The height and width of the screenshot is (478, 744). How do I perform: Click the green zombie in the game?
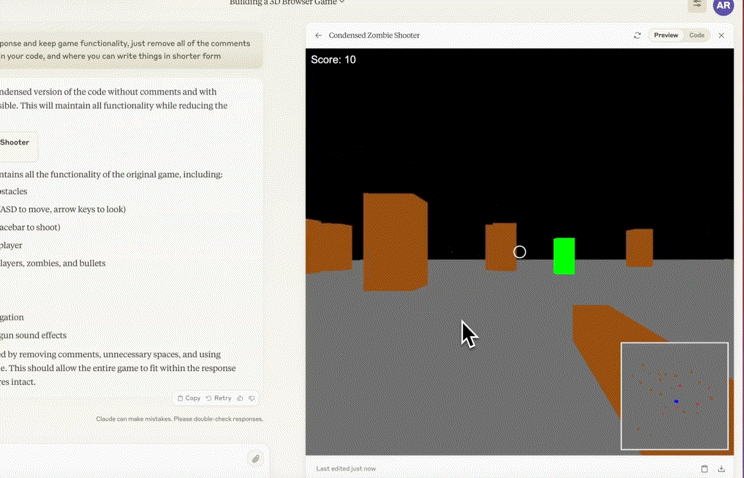pos(564,255)
